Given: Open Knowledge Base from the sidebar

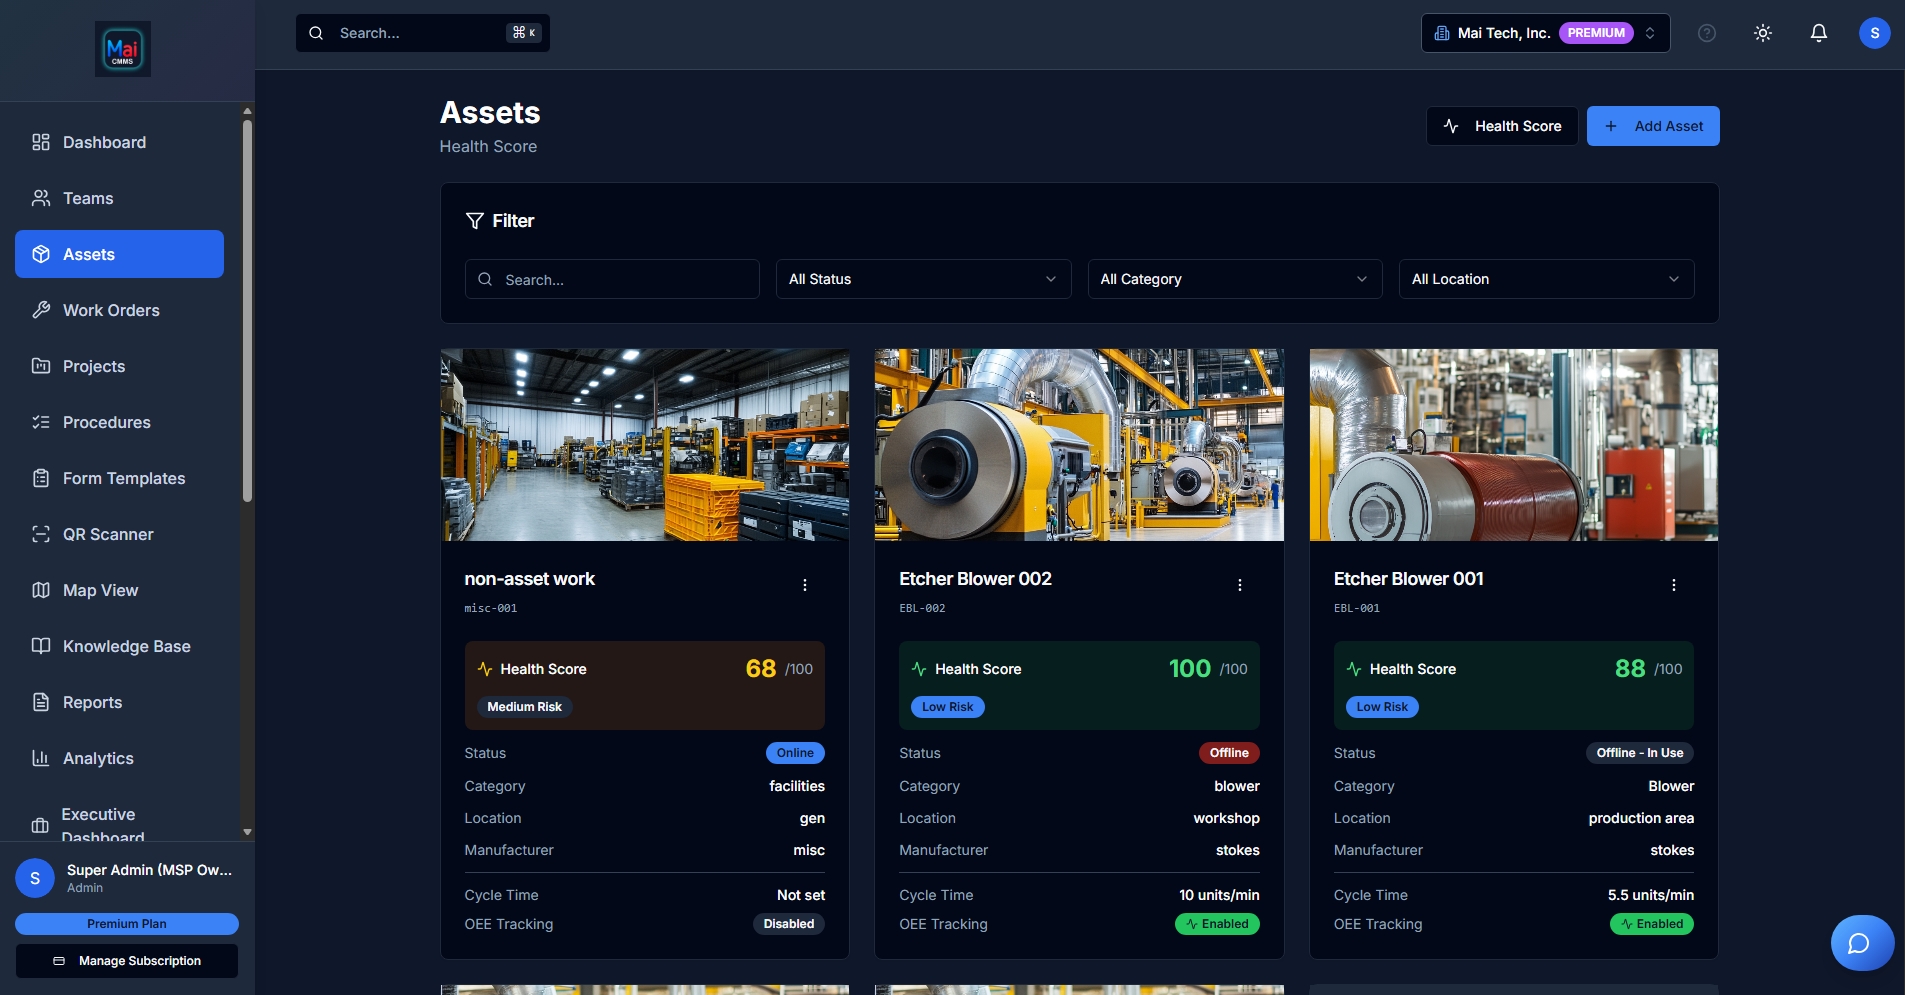Looking at the screenshot, I should coord(126,646).
